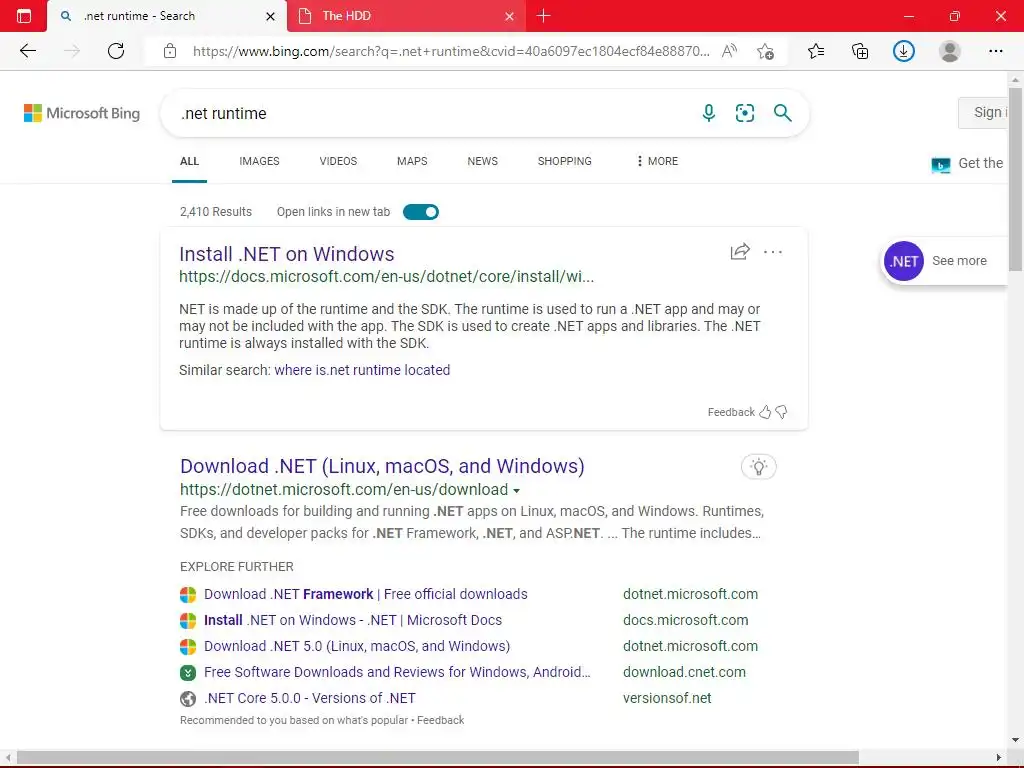
Task: Reload the page with refresh icon
Action: [x=116, y=51]
